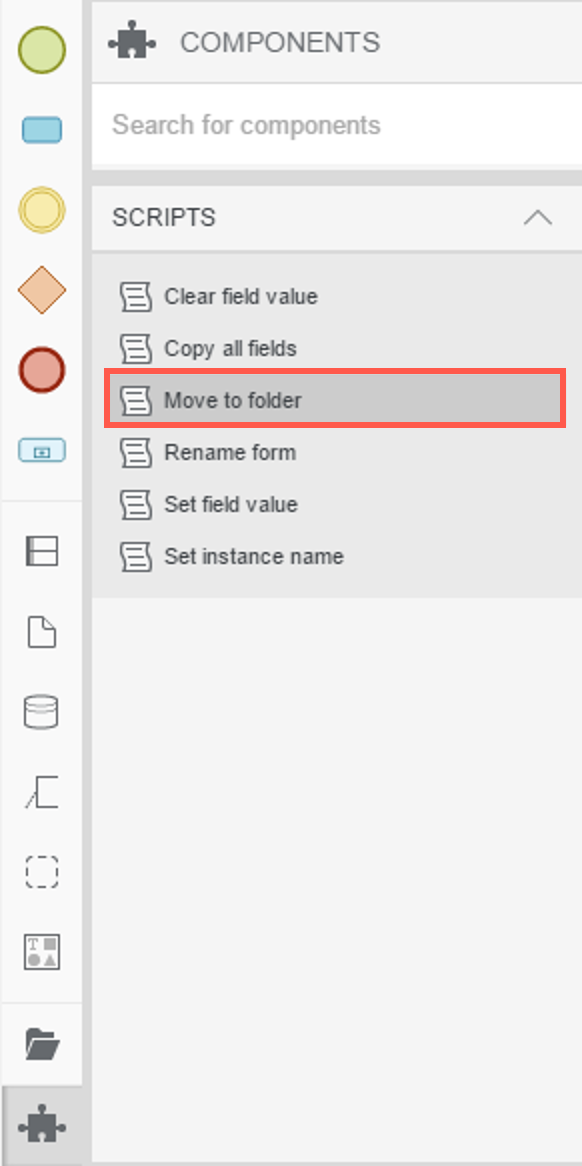The height and width of the screenshot is (1166, 582).
Task: Choose the yellow intermediate event circle
Action: (42, 210)
